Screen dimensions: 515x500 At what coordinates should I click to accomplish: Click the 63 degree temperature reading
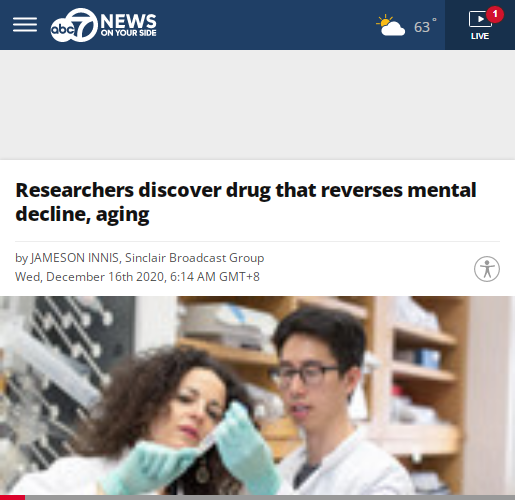425,26
